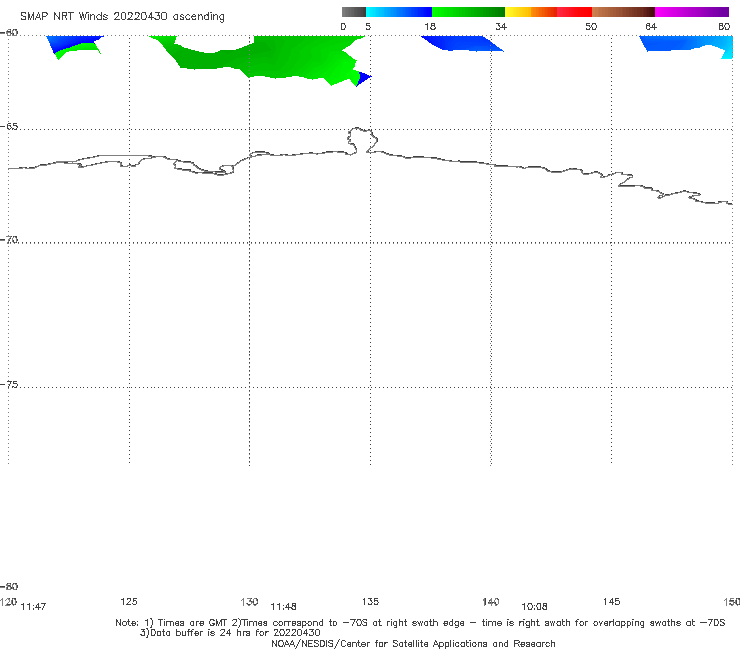Image resolution: width=740 pixels, height=650 pixels.
Task: Click the blue wind patch near longitude 138
Action: pyautogui.click(x=462, y=43)
